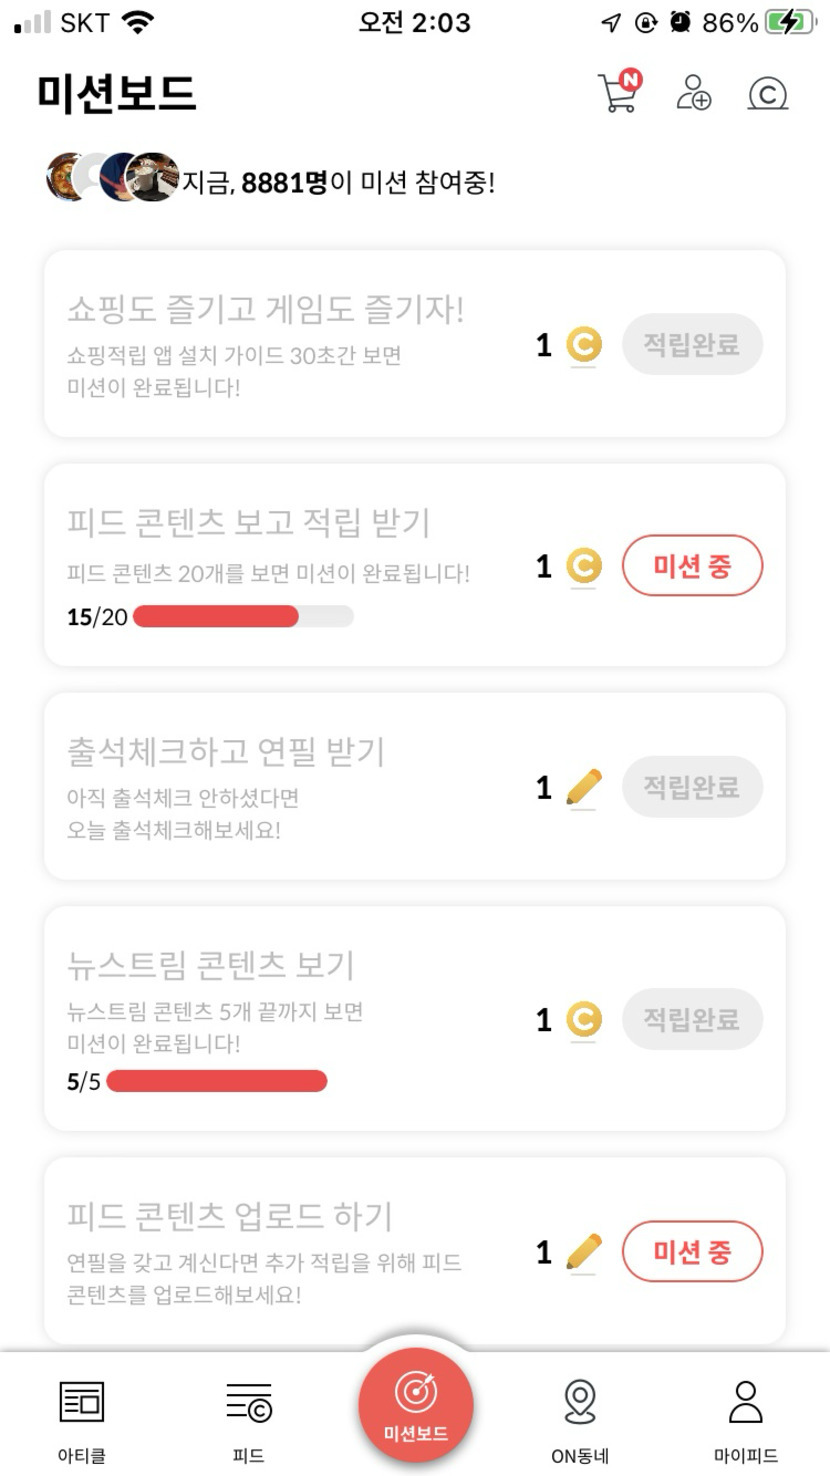Switch to the 피드 tab
The image size is (830, 1476).
pyautogui.click(x=248, y=1420)
